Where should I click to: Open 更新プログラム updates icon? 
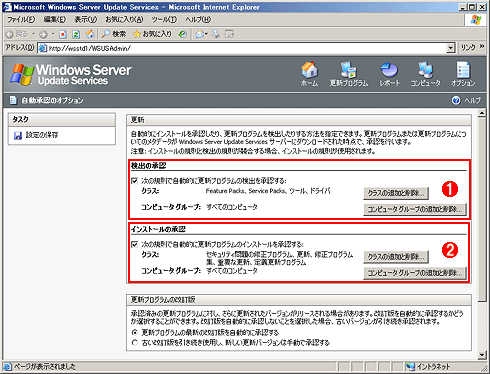click(348, 70)
